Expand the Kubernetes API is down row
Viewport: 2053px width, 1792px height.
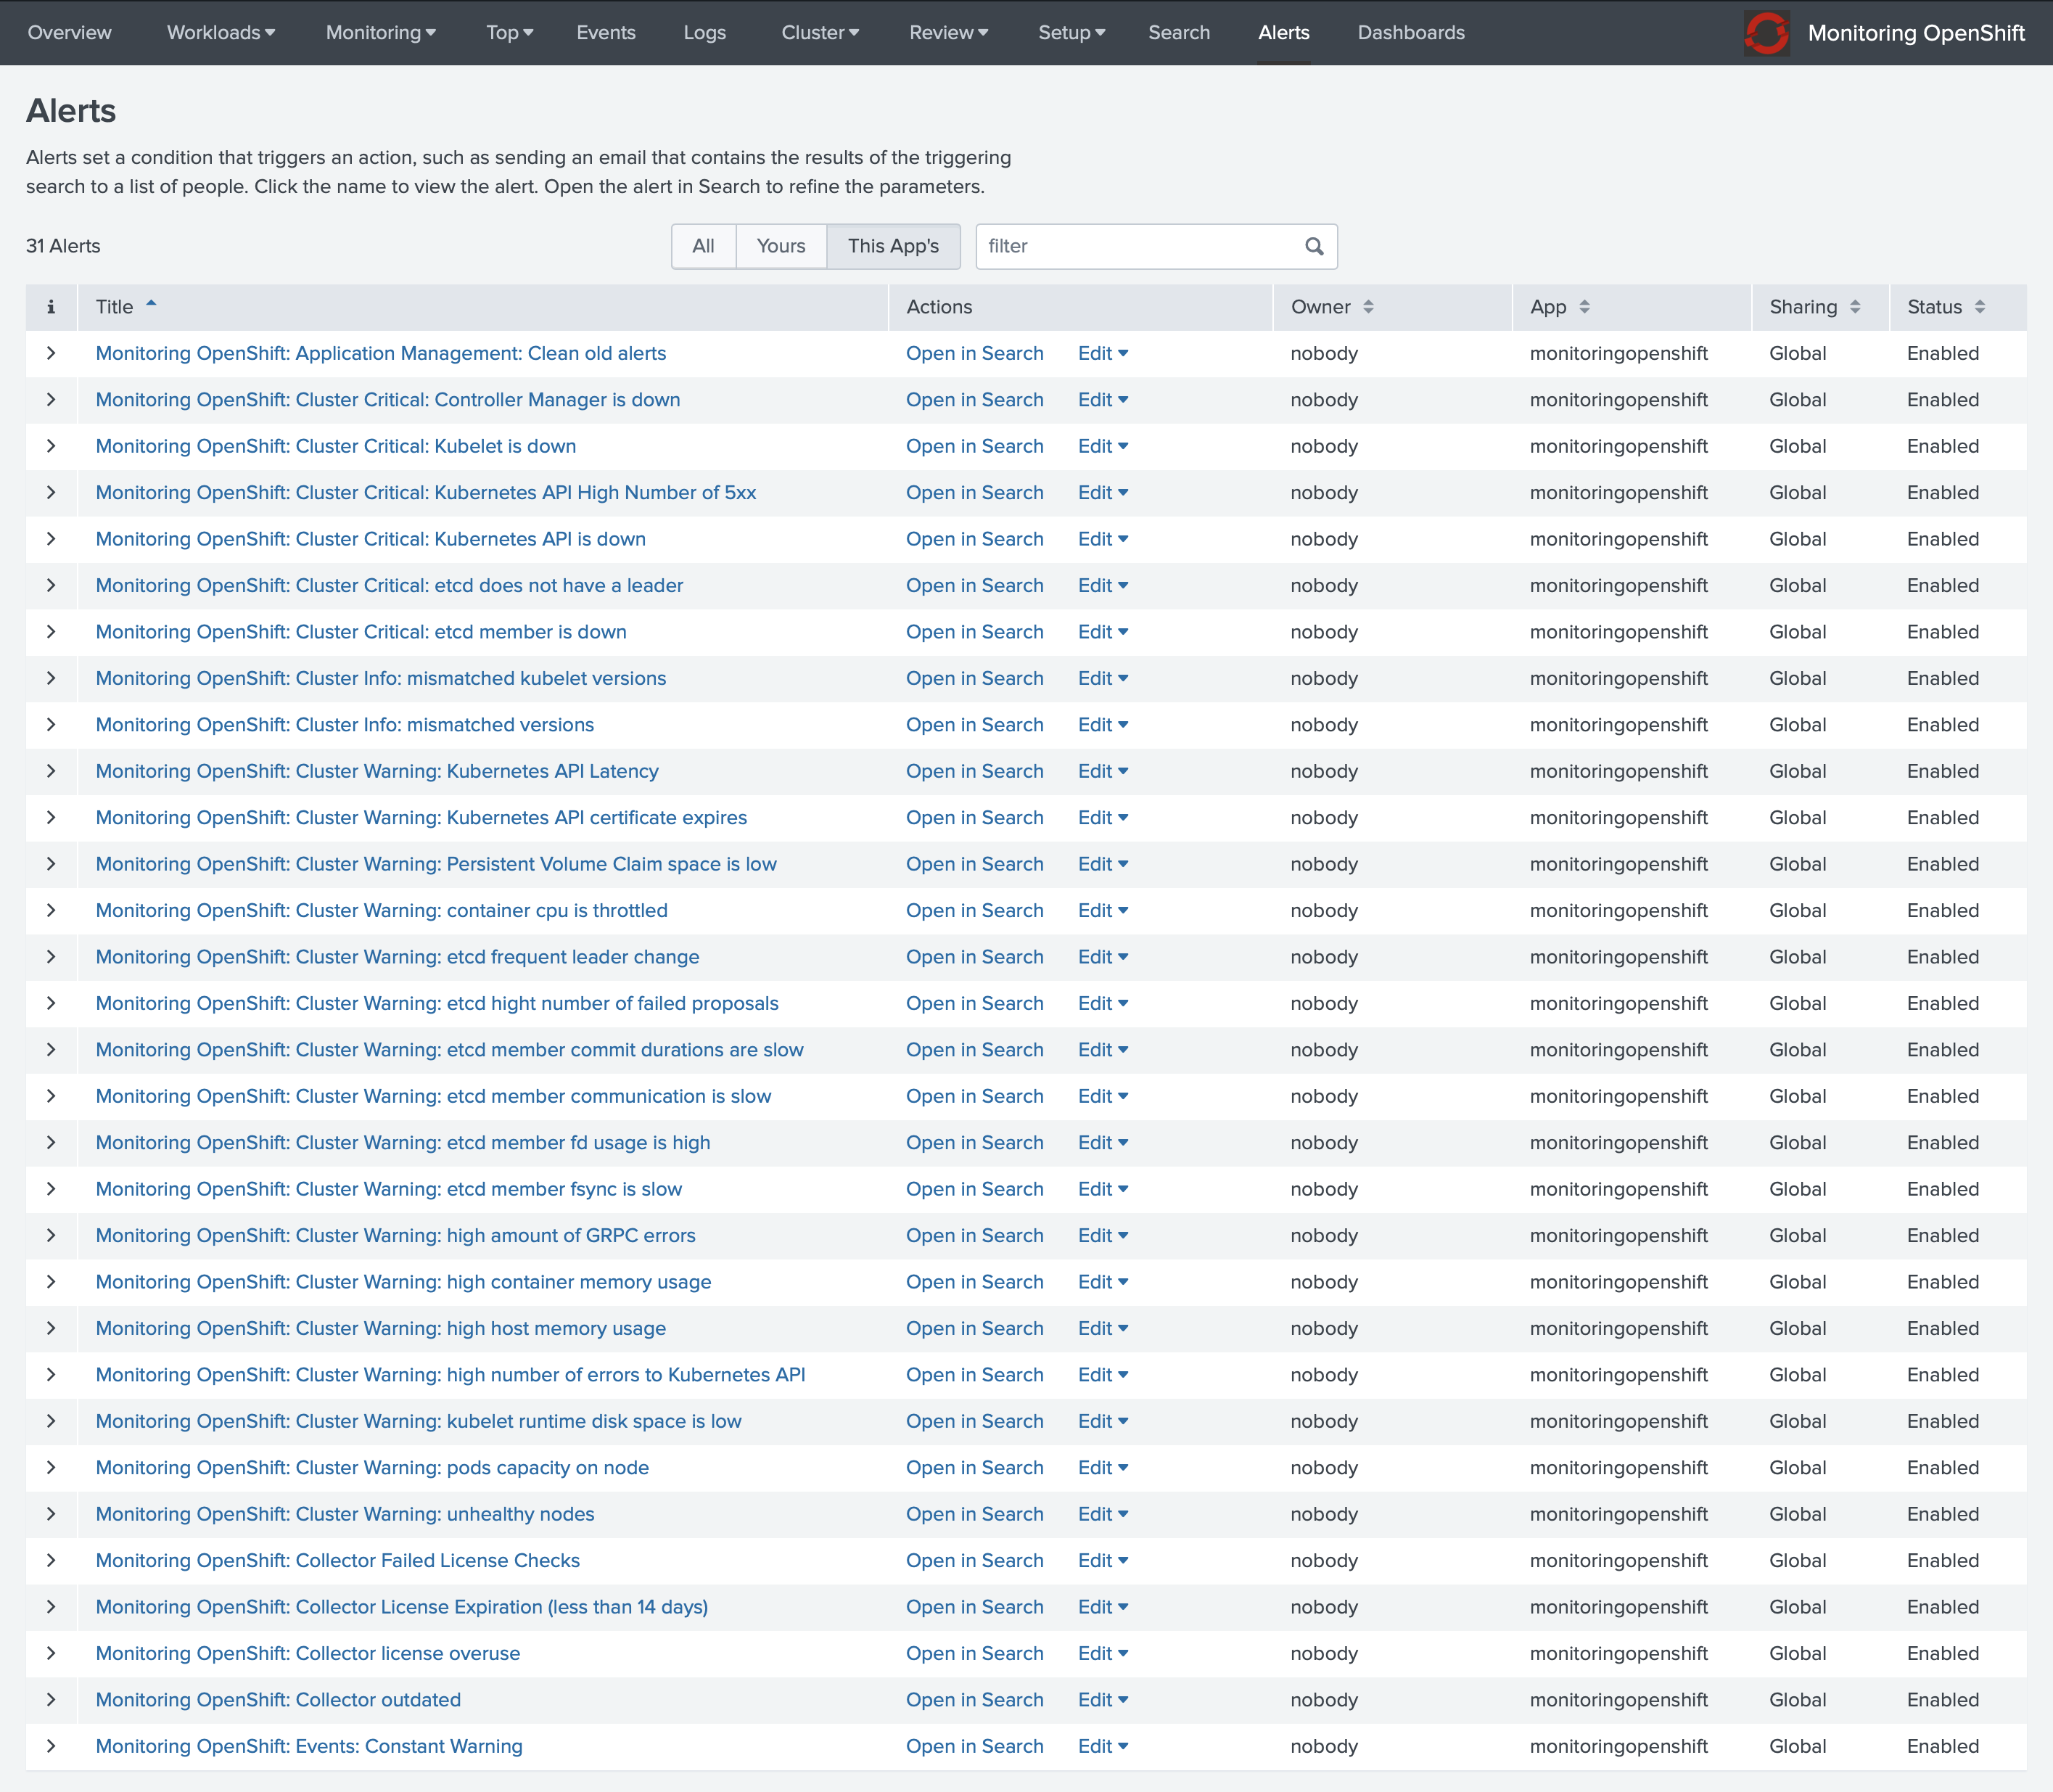point(51,539)
